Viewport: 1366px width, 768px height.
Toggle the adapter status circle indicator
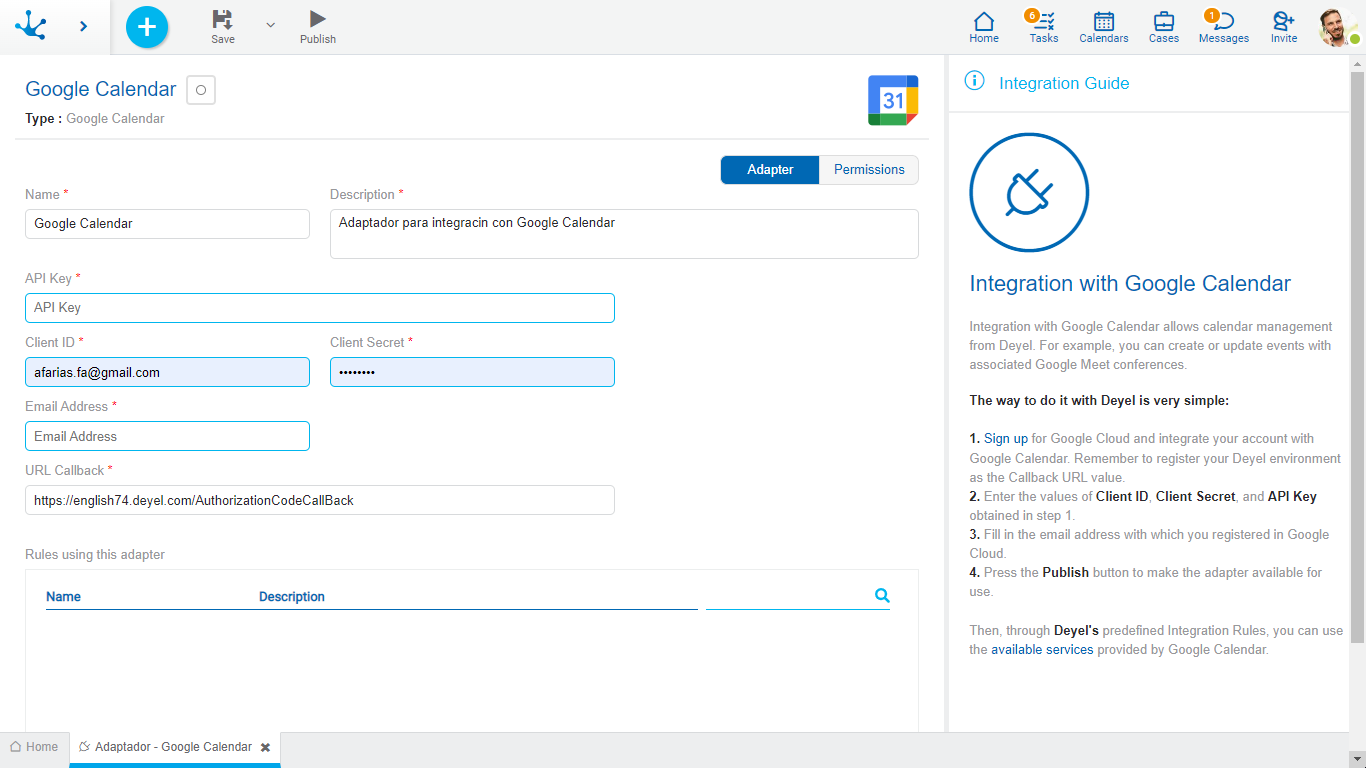click(x=201, y=90)
